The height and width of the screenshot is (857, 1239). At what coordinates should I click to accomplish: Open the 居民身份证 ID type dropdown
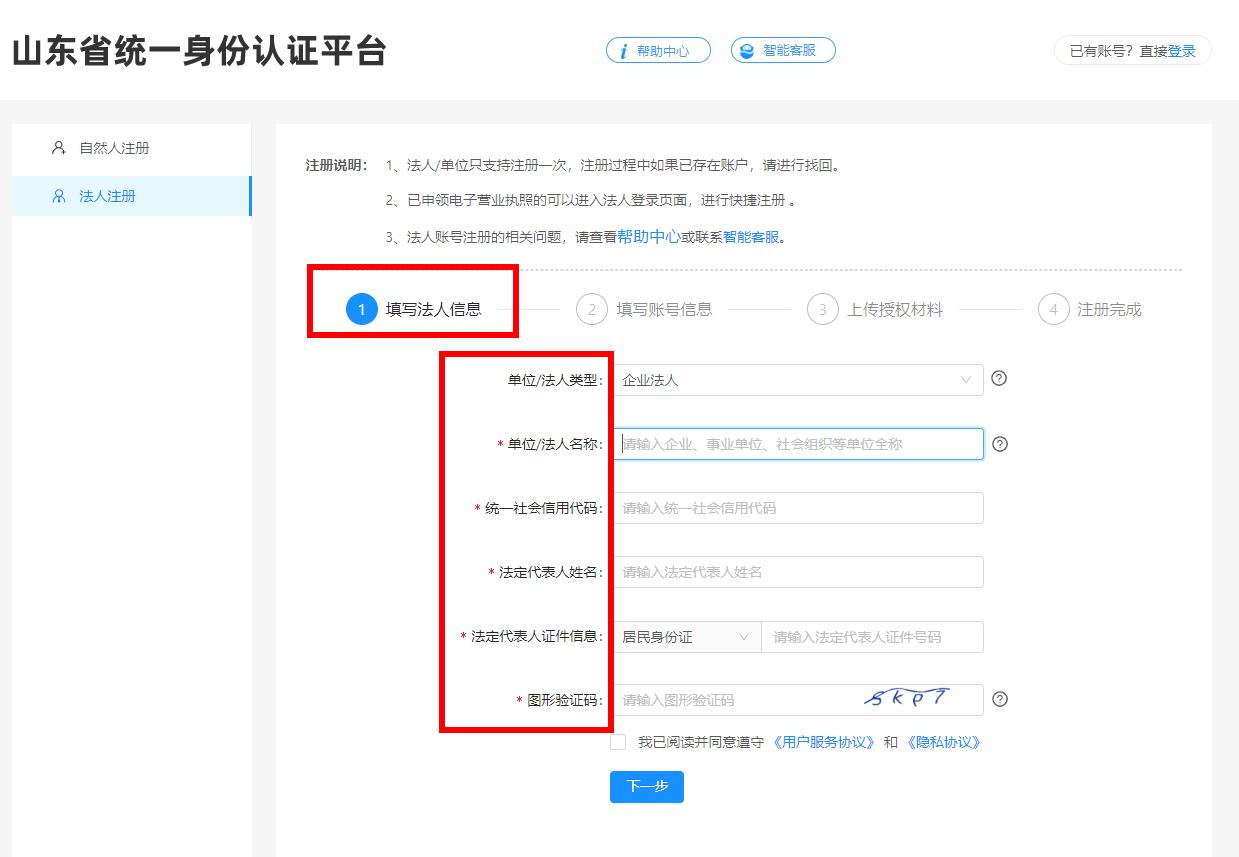point(686,637)
